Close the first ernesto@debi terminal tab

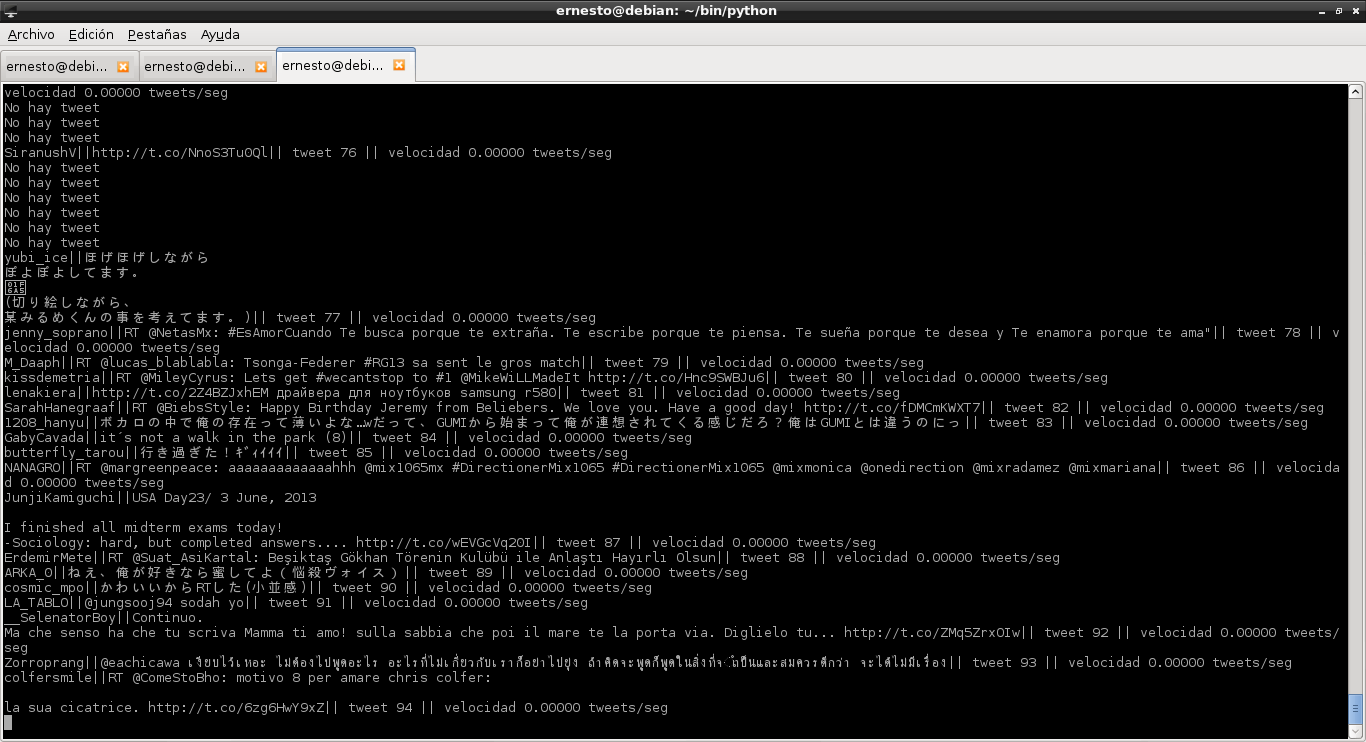(123, 67)
